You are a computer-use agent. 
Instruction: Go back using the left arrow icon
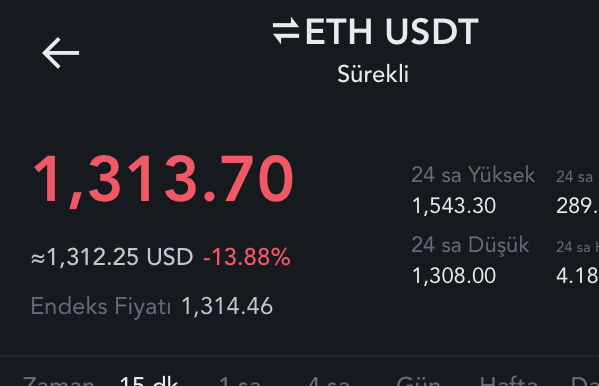pyautogui.click(x=60, y=53)
